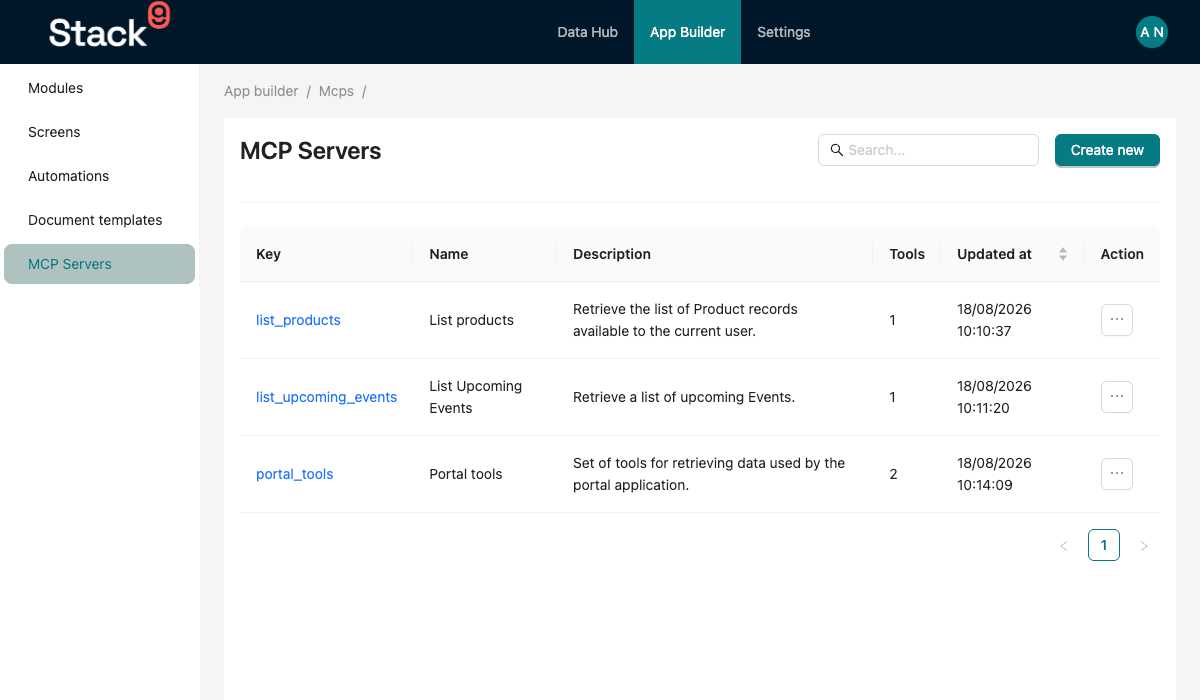Open actions menu for list_upcoming_events row
The width and height of the screenshot is (1200, 700).
[x=1117, y=397]
